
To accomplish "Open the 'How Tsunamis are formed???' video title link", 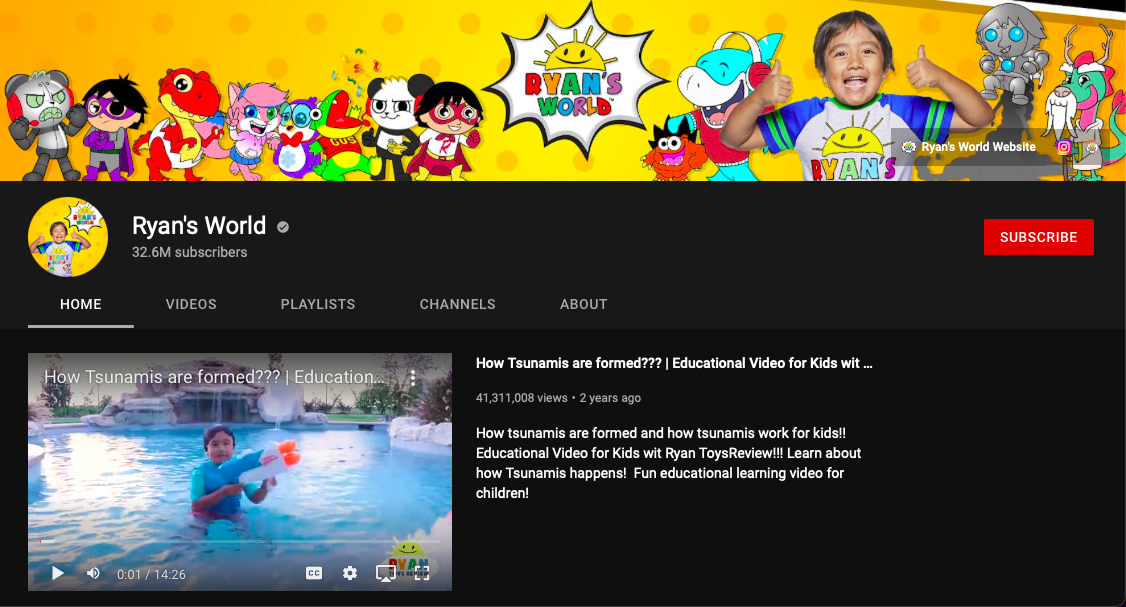I will (674, 363).
